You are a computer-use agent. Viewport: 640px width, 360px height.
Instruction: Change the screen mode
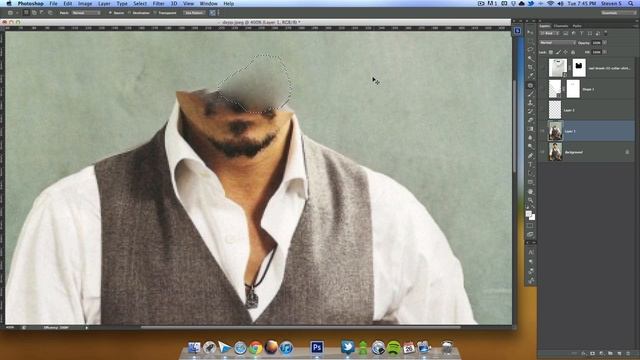click(x=530, y=235)
